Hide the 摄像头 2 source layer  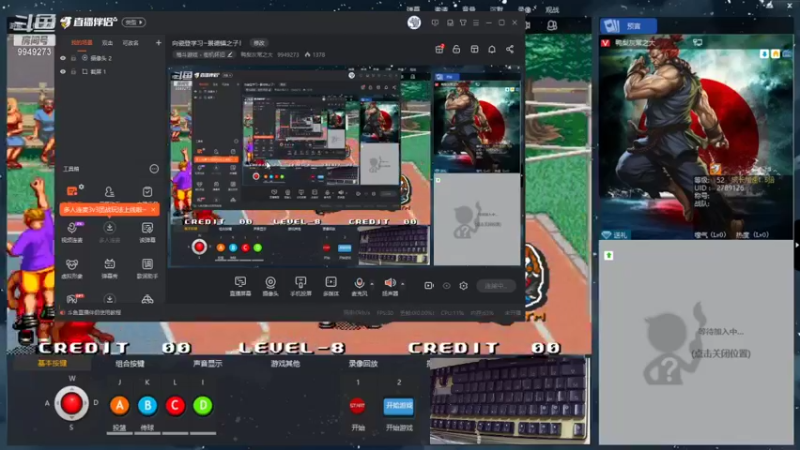[63, 58]
